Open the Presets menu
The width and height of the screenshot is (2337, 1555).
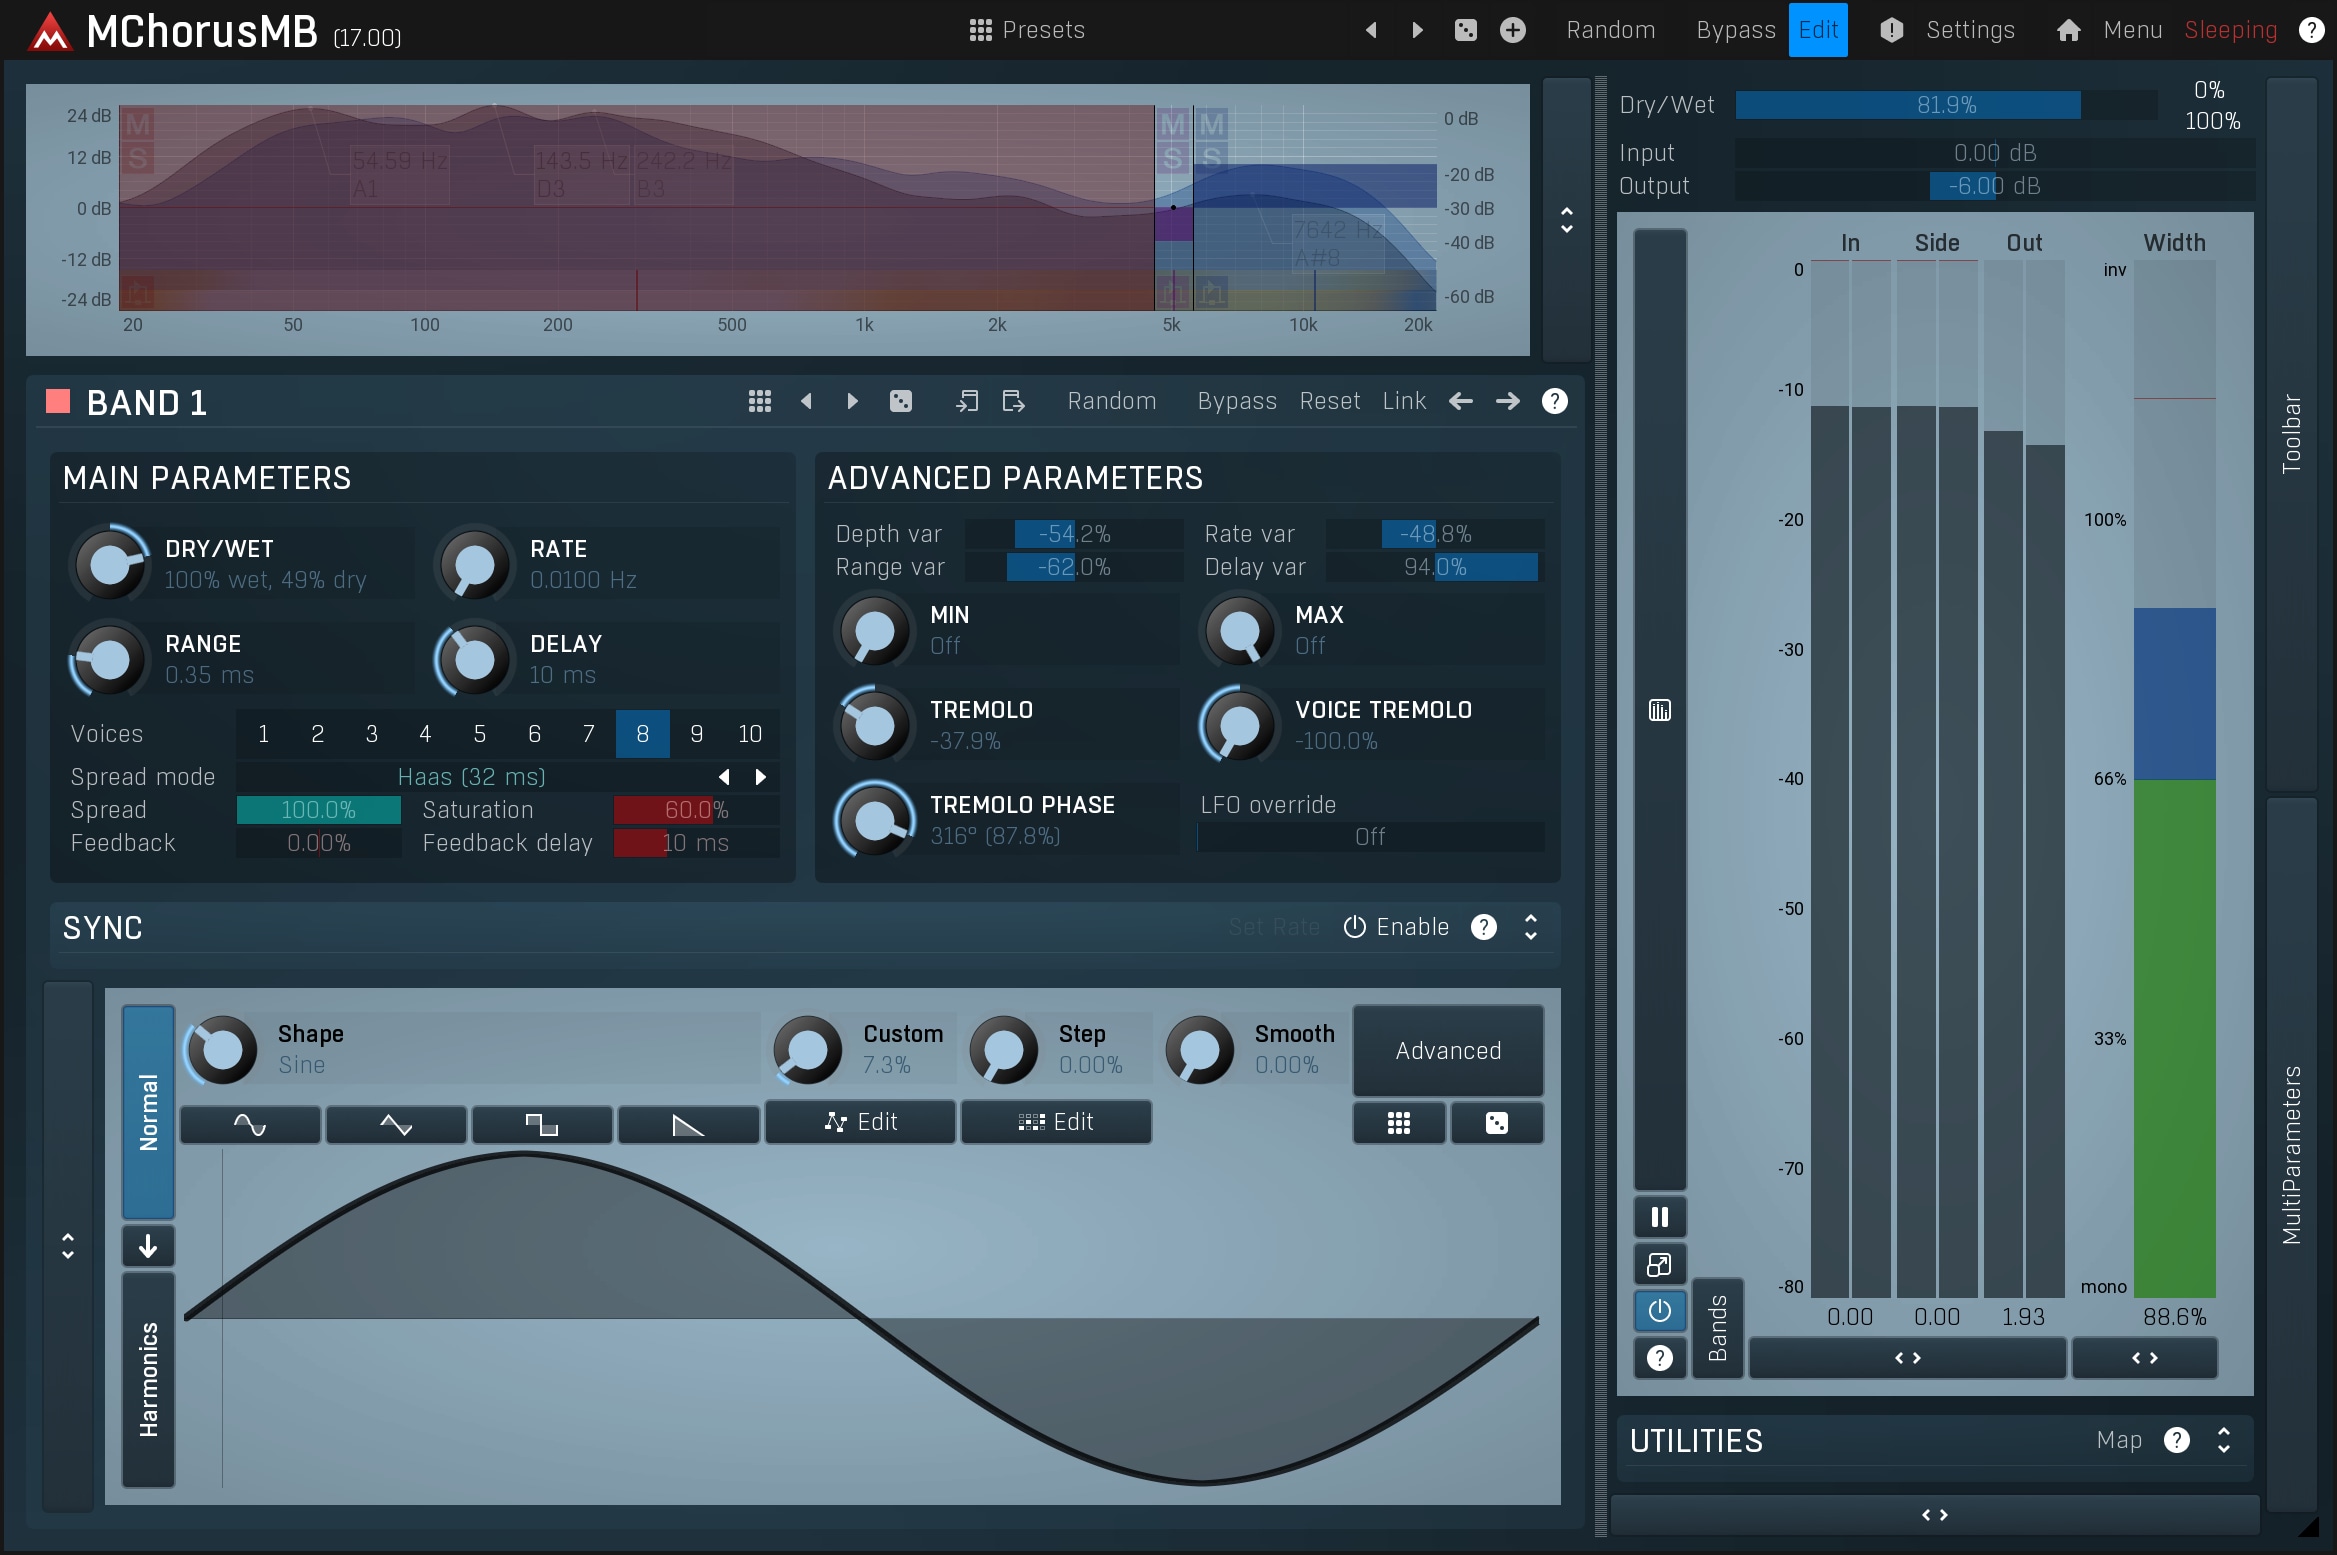[1027, 30]
